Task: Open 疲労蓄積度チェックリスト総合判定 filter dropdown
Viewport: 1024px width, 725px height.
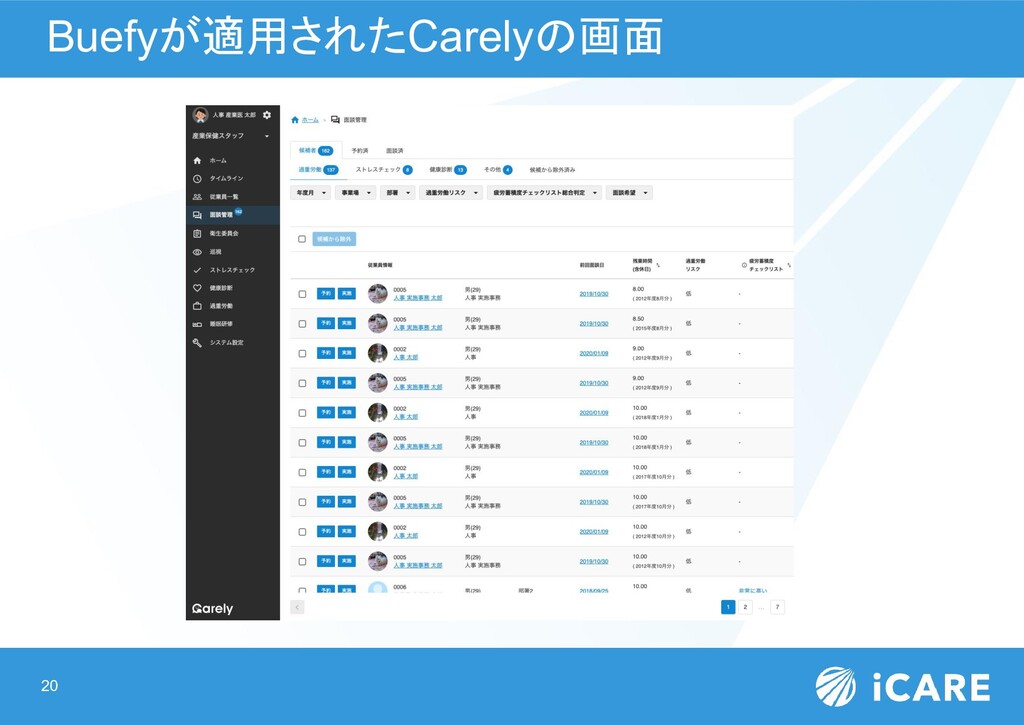Action: [x=544, y=193]
